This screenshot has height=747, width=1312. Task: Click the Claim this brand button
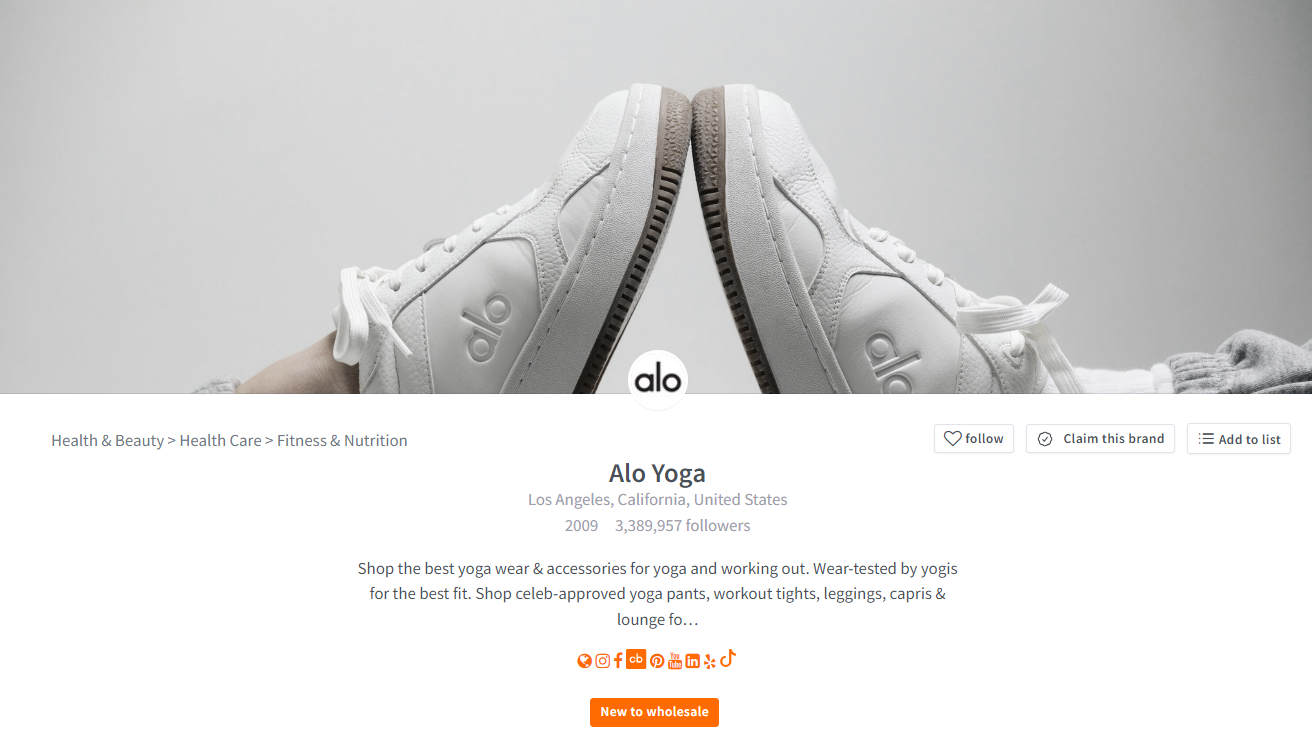1100,439
